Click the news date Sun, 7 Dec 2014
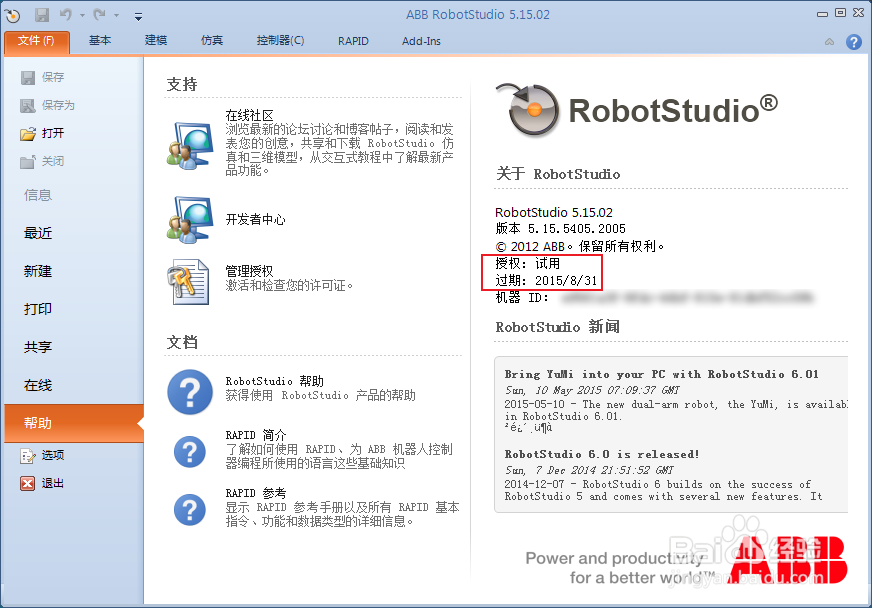The height and width of the screenshot is (608, 872). (589, 470)
